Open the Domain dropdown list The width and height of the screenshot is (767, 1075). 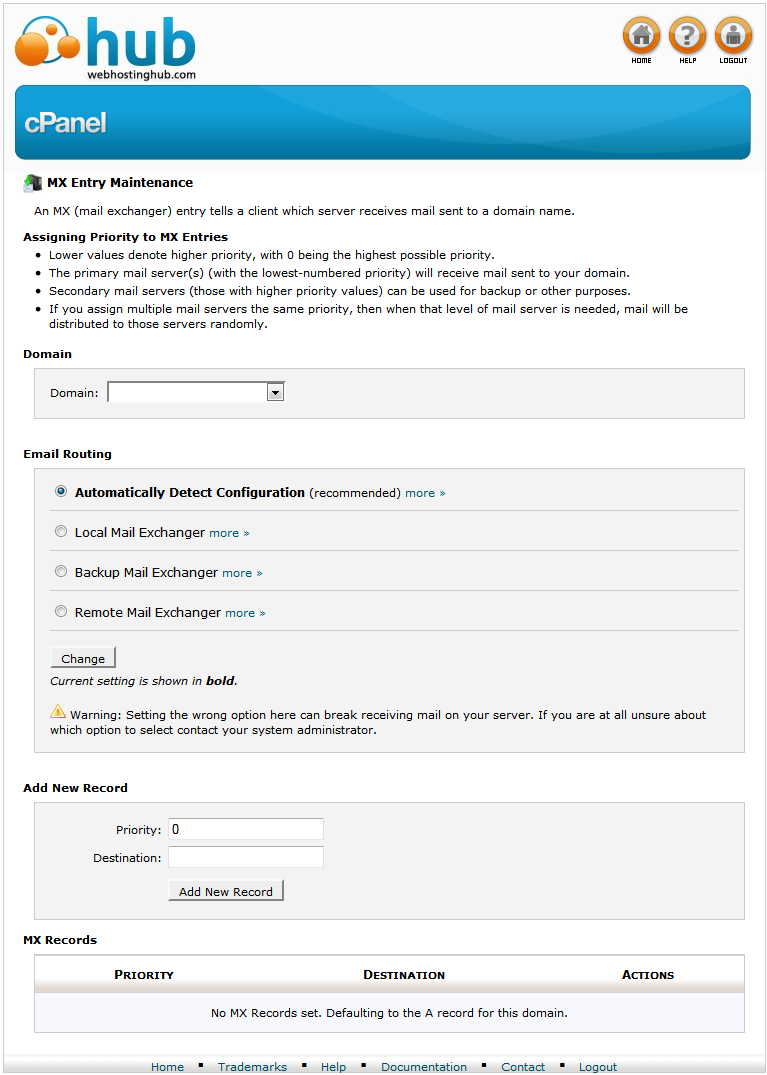pyautogui.click(x=196, y=393)
